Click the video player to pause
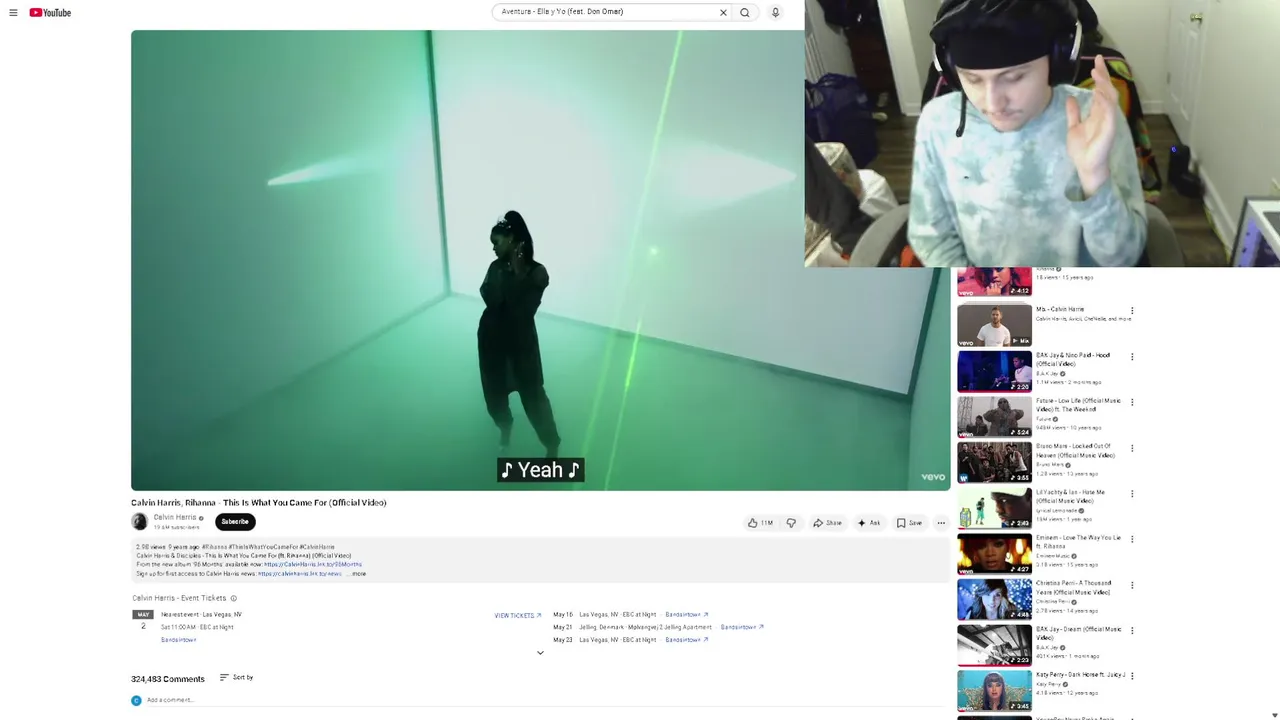The image size is (1280, 720). (540, 260)
